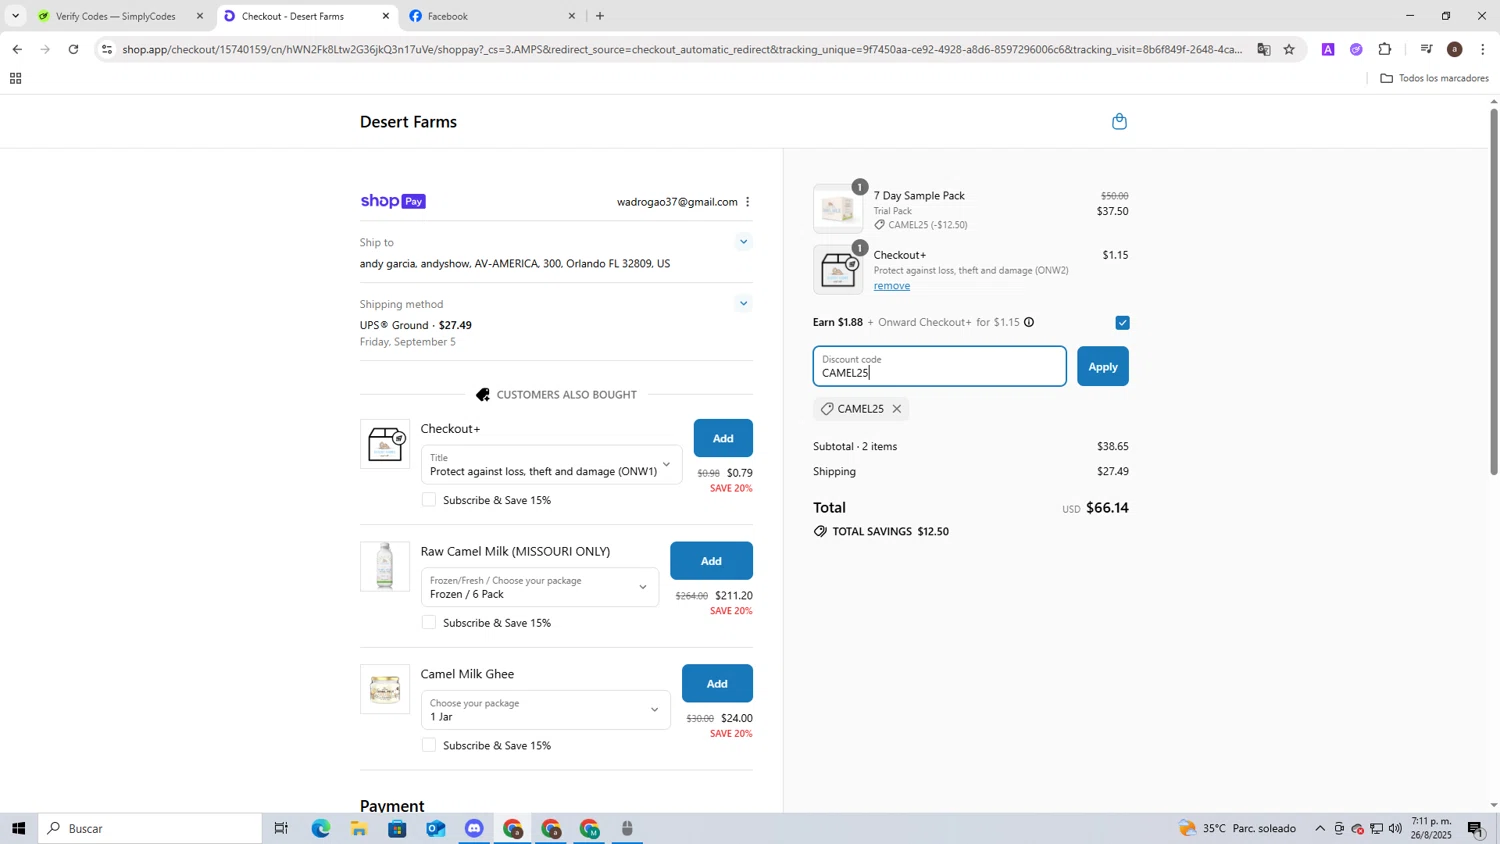Screen dimensions: 1500x844
Task: Open the media control icon in toolbar
Action: pos(1426,49)
